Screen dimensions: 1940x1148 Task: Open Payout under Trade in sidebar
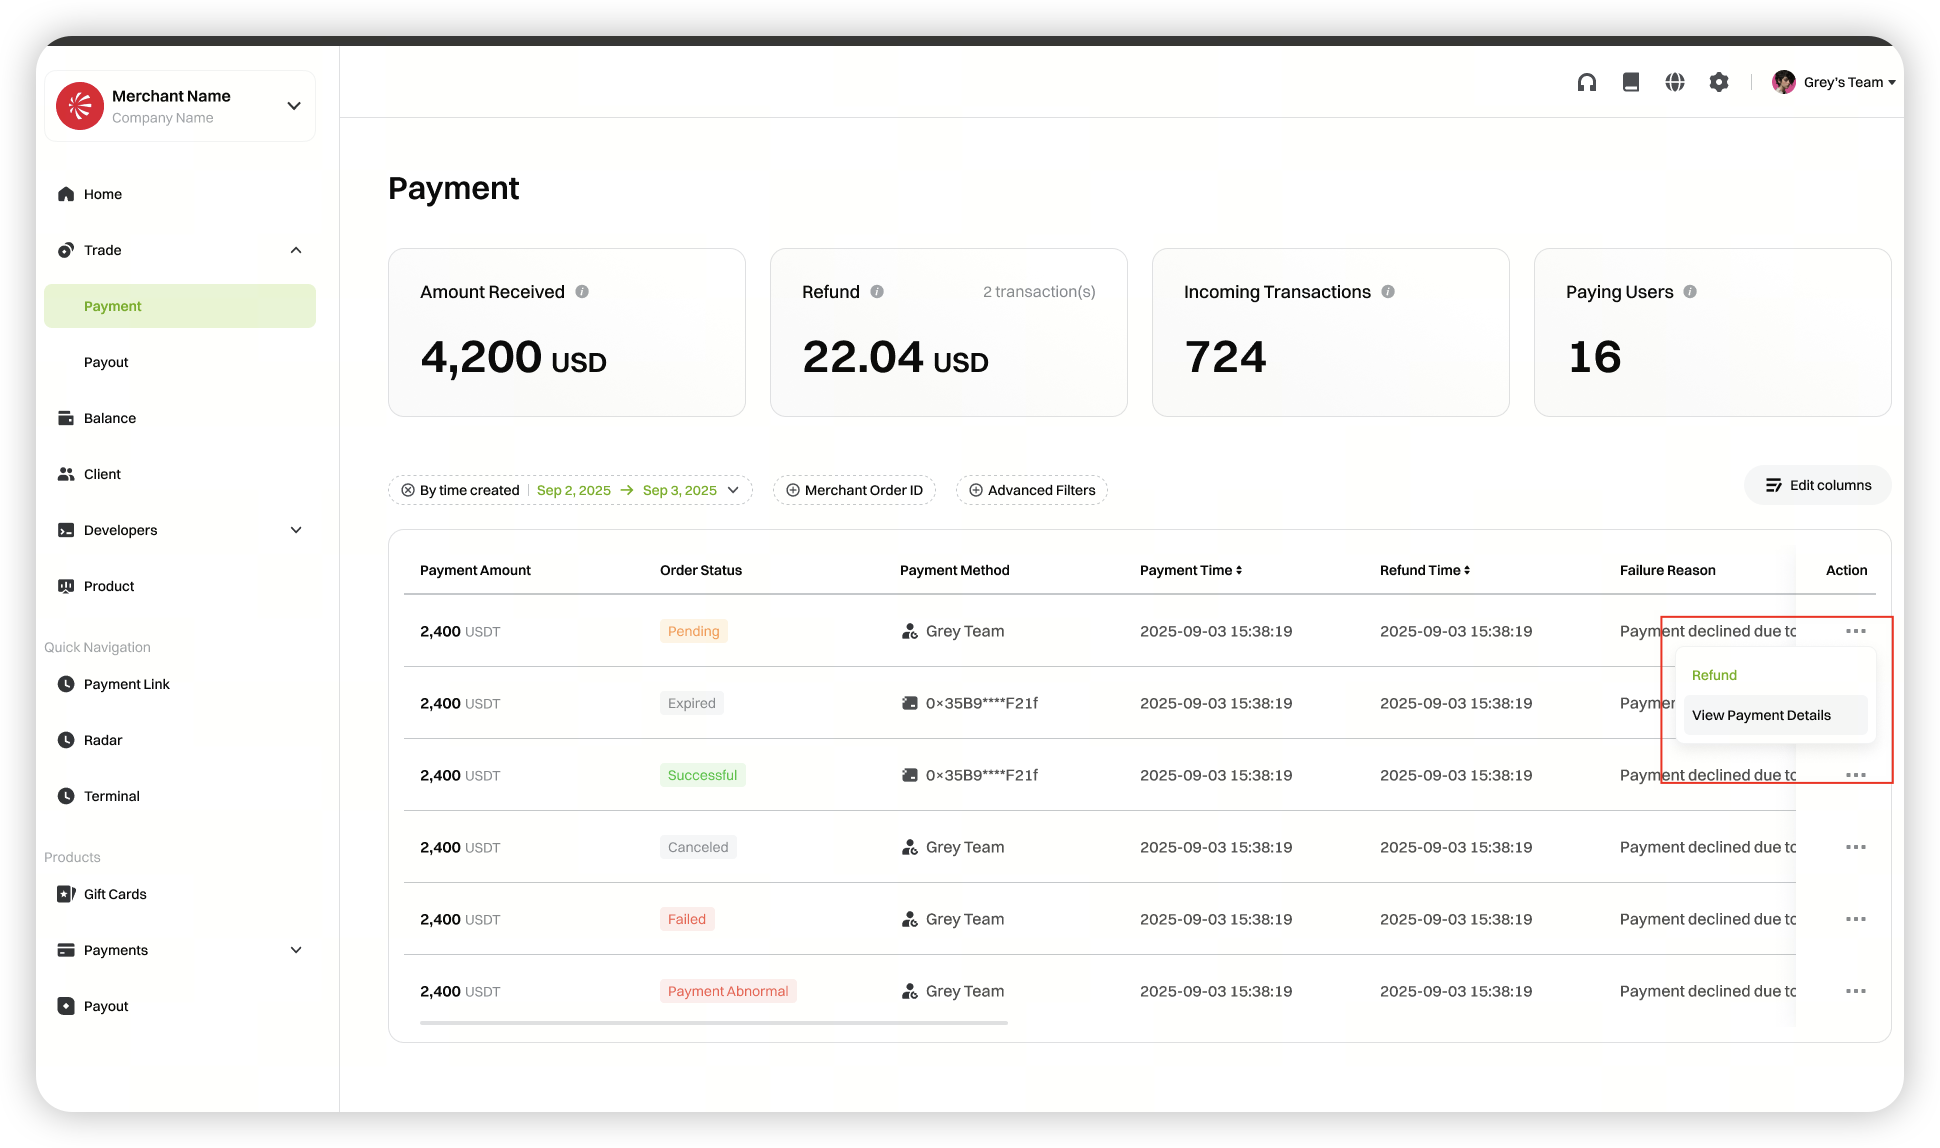[106, 362]
